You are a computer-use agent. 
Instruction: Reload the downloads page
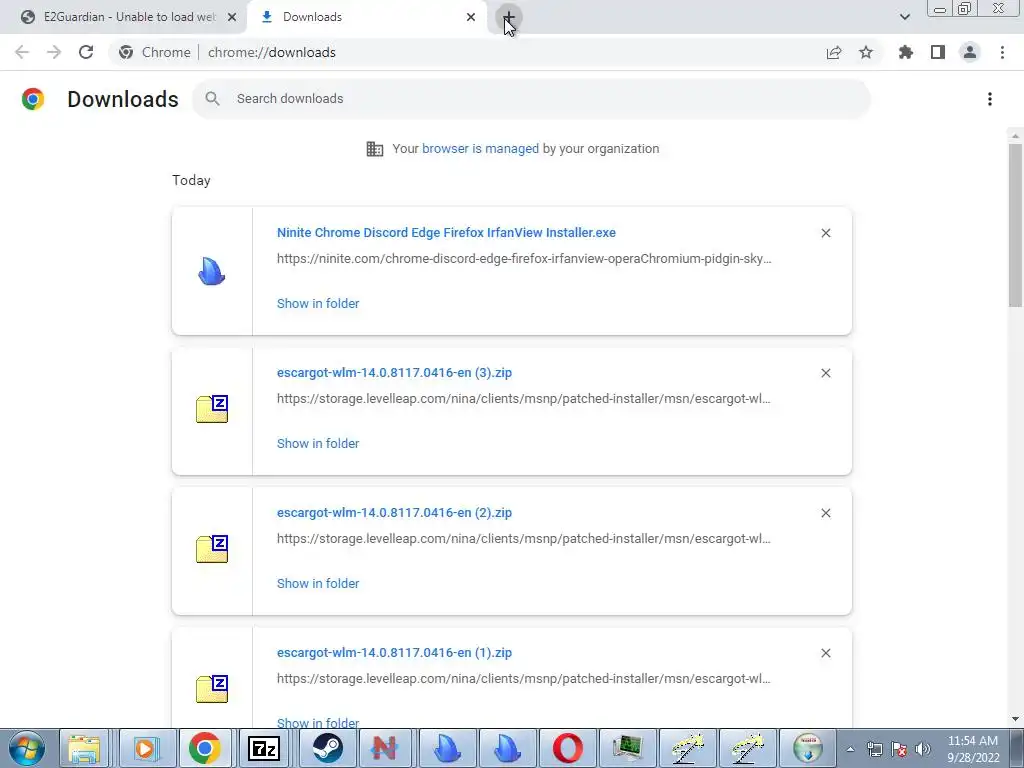tap(86, 52)
